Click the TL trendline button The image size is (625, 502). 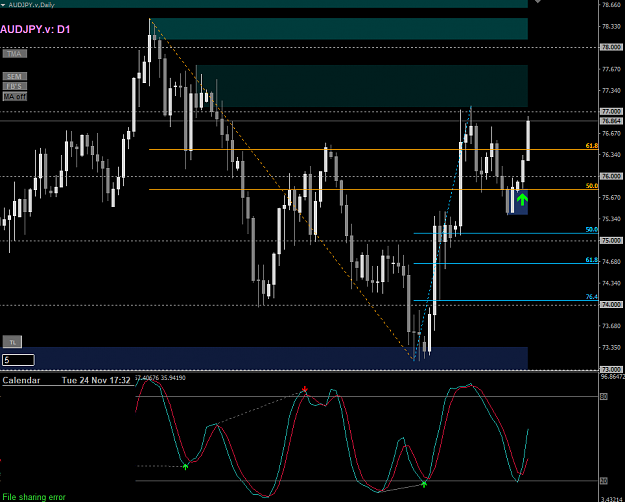point(12,342)
